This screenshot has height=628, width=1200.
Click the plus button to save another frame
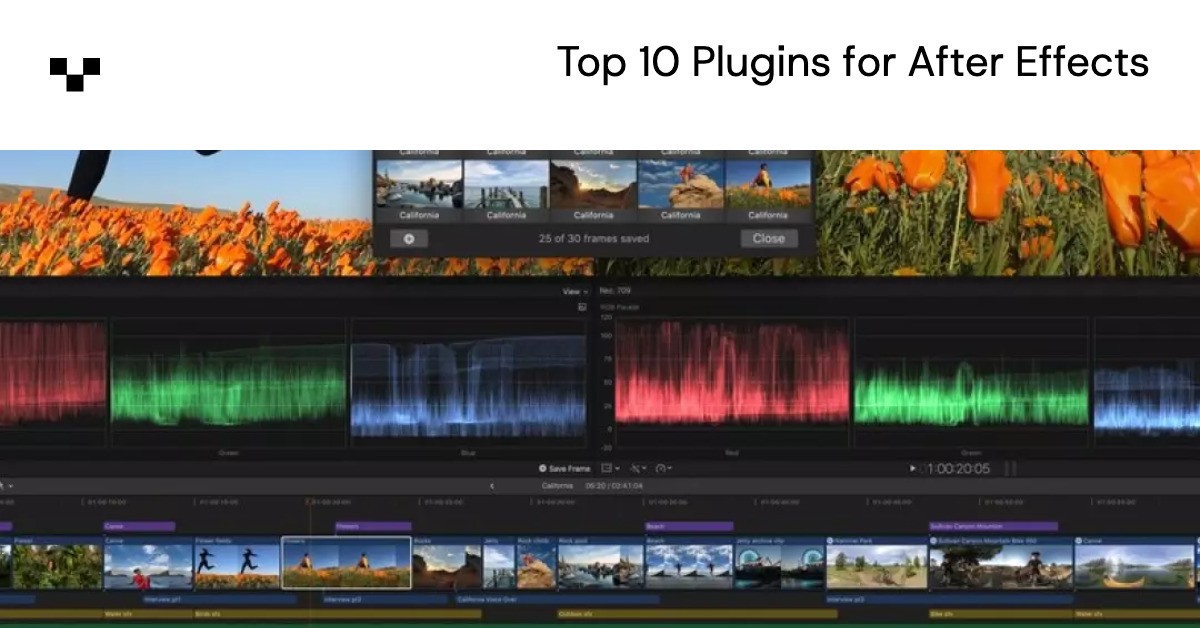coord(409,238)
